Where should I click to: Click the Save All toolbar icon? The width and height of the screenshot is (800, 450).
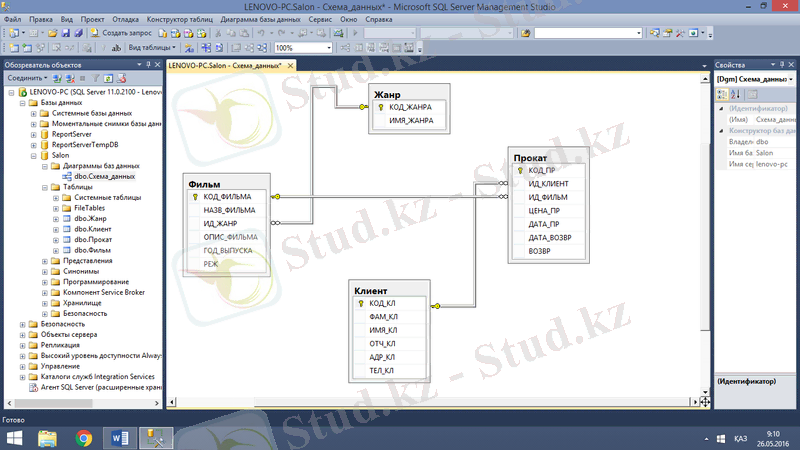78,33
